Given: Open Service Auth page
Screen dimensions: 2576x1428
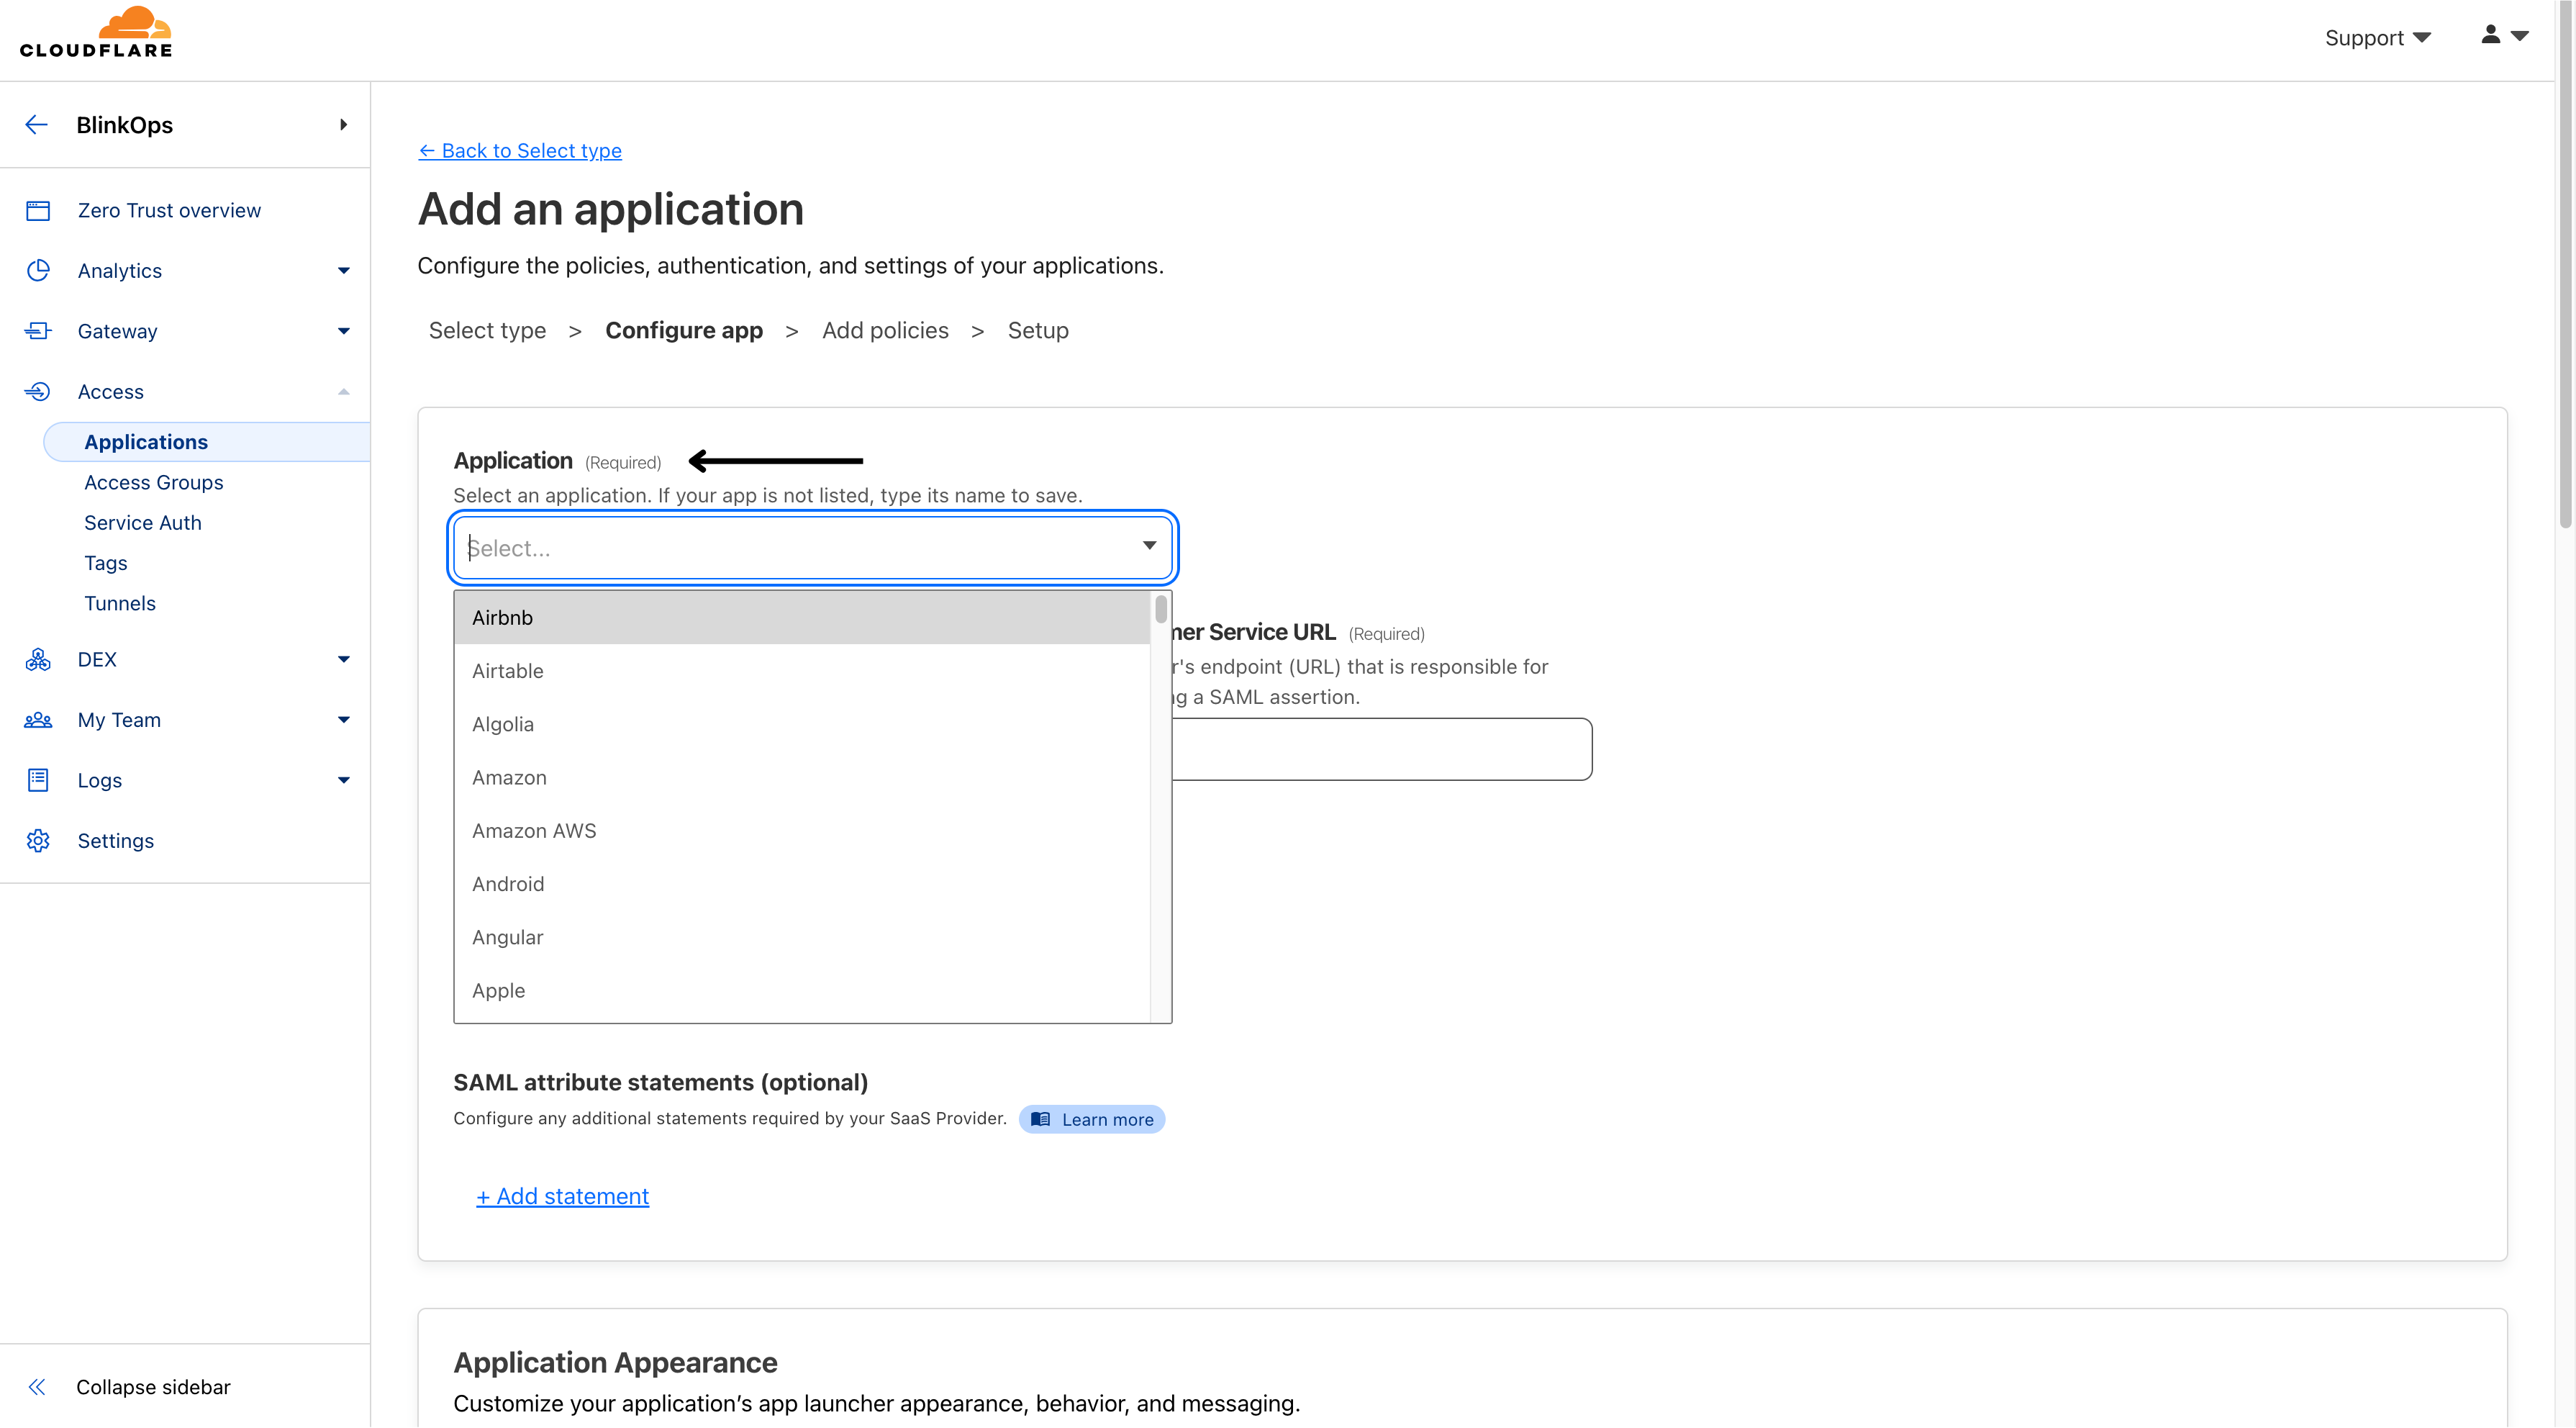Looking at the screenshot, I should [143, 523].
